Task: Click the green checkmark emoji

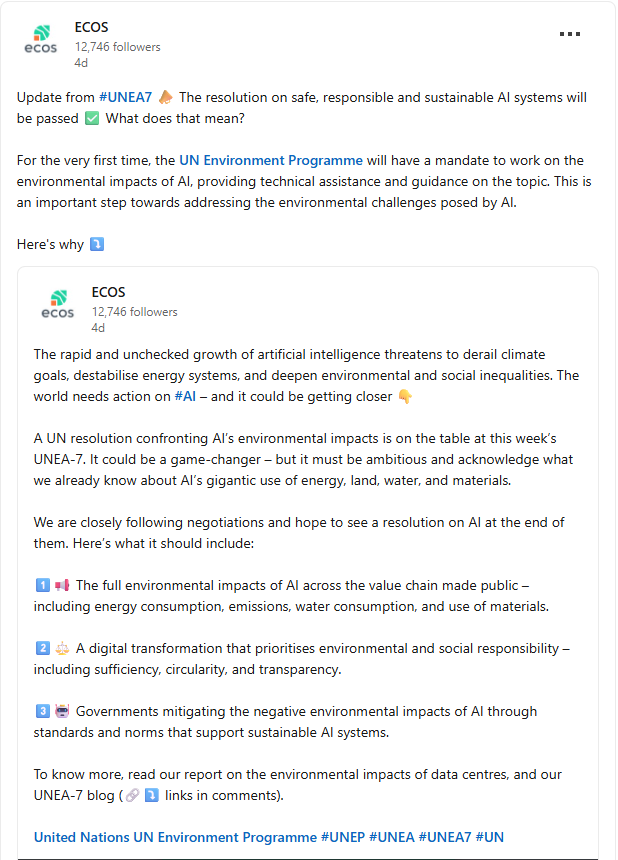Action: coord(92,118)
